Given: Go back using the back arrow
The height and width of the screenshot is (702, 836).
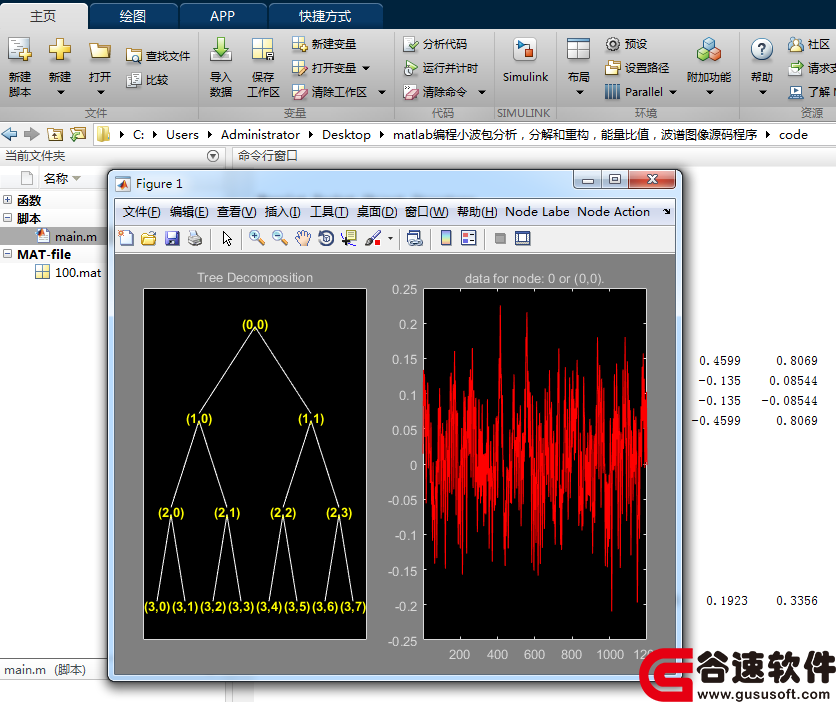Looking at the screenshot, I should (x=10, y=134).
